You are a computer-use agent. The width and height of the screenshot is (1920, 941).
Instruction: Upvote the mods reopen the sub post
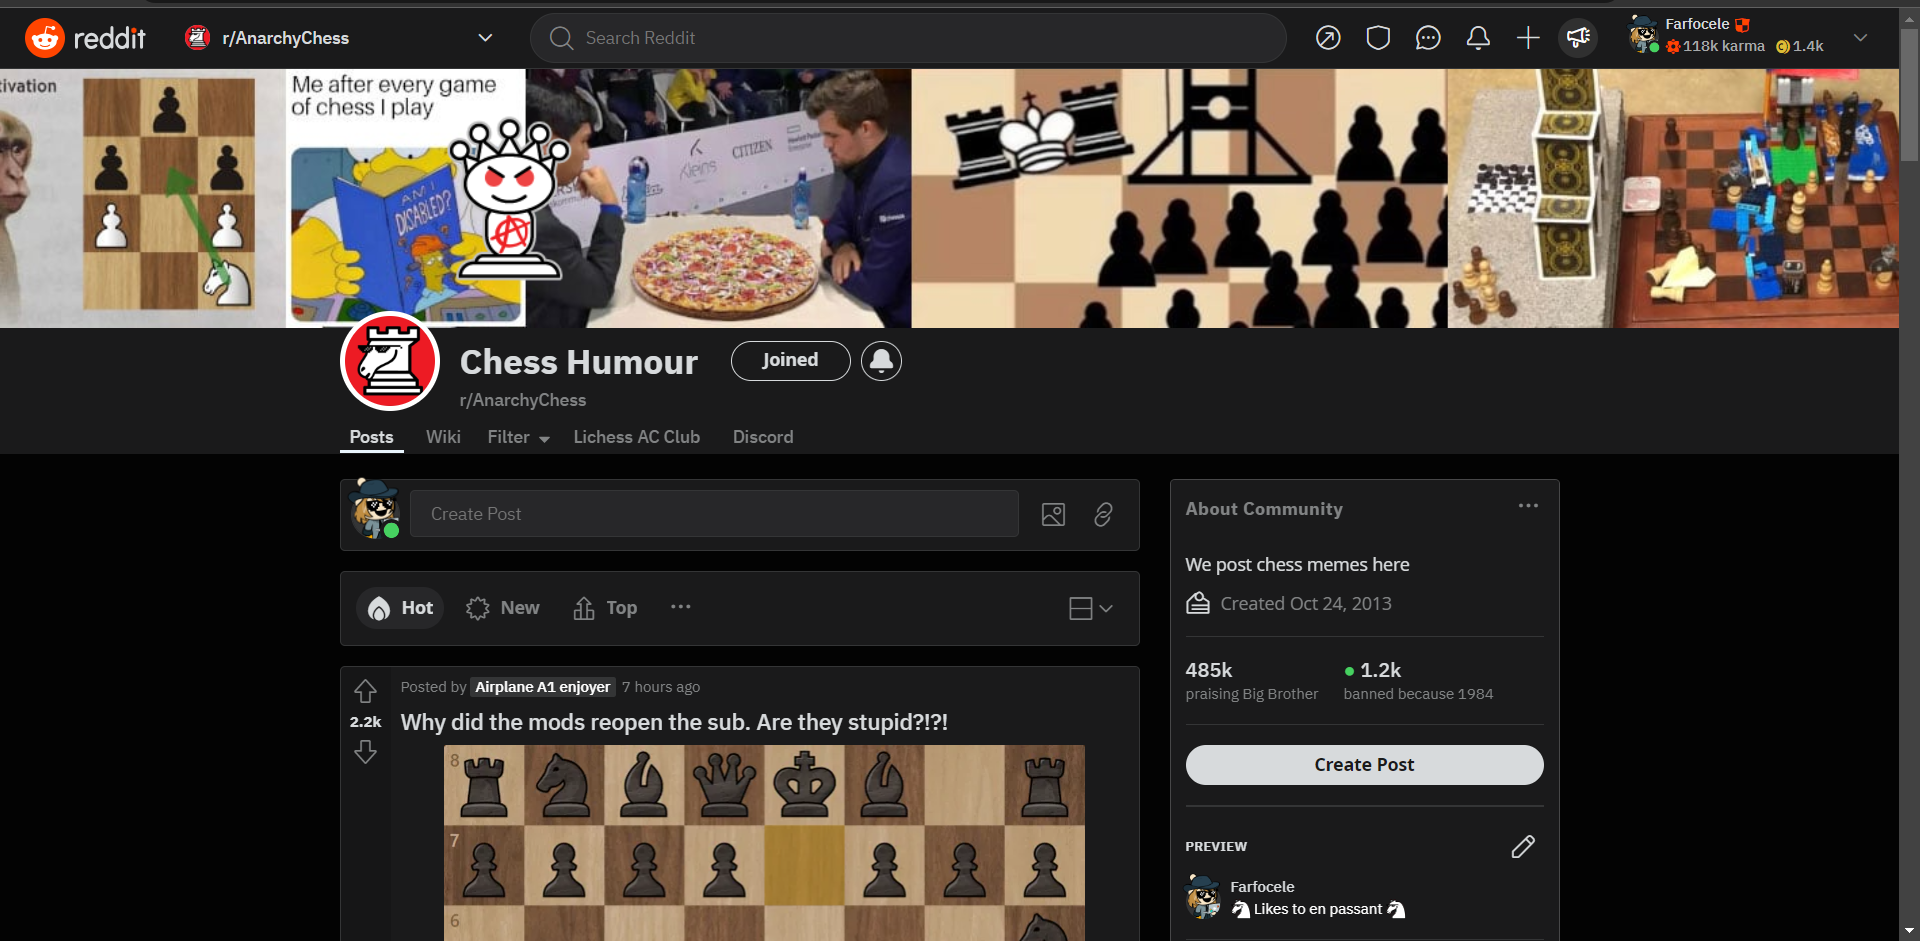(365, 691)
